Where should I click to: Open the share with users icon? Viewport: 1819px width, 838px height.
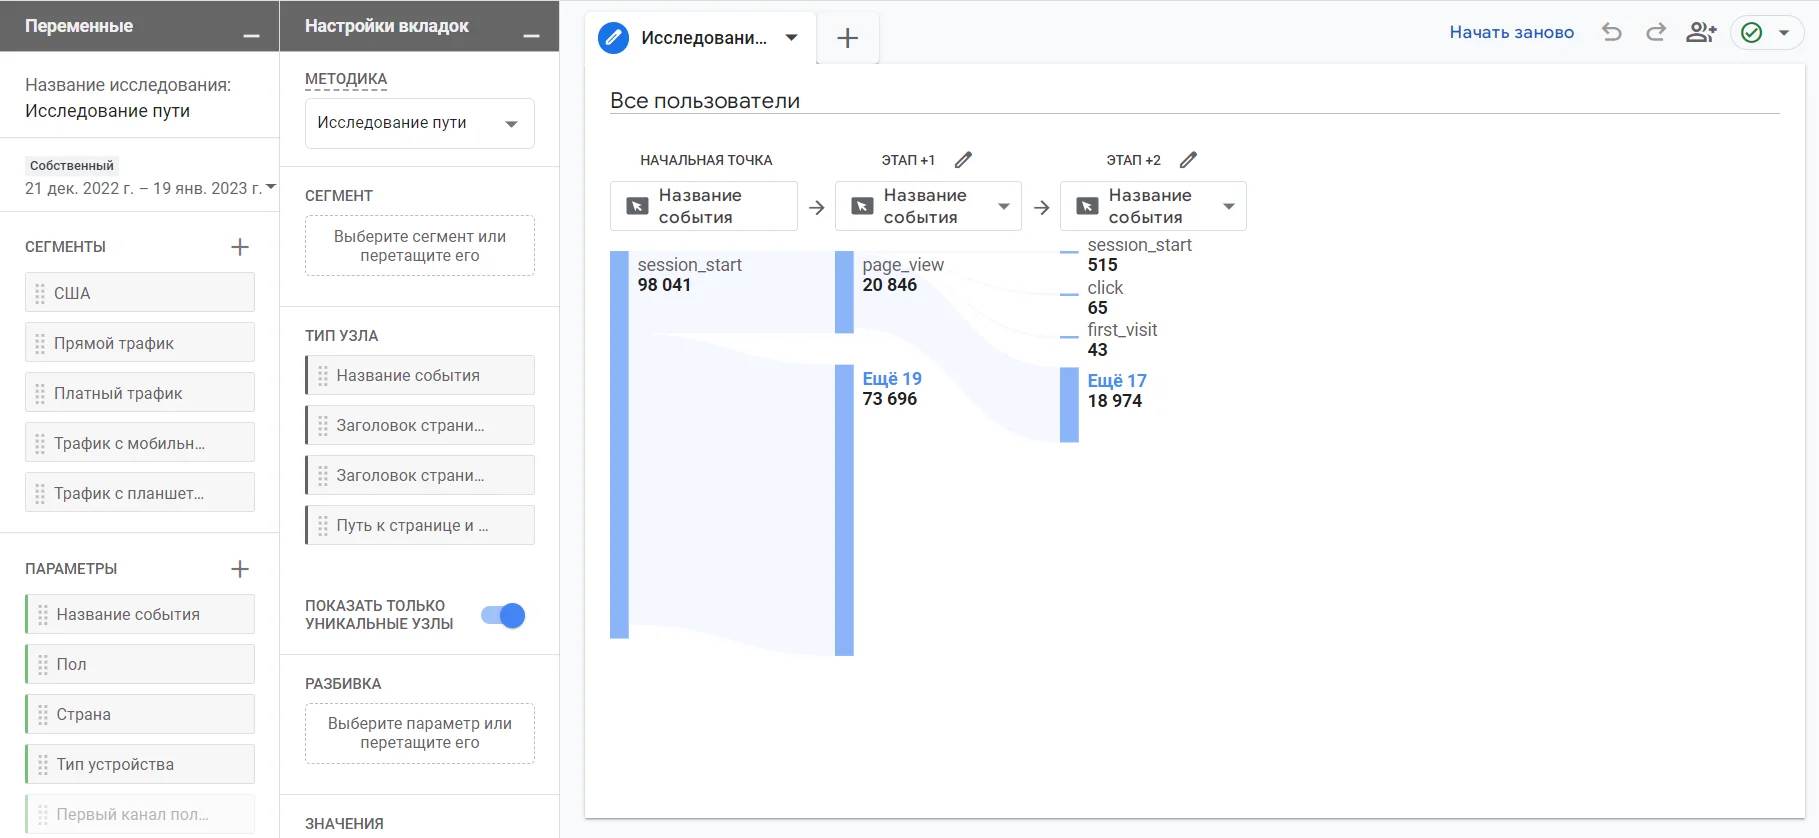[x=1700, y=32]
